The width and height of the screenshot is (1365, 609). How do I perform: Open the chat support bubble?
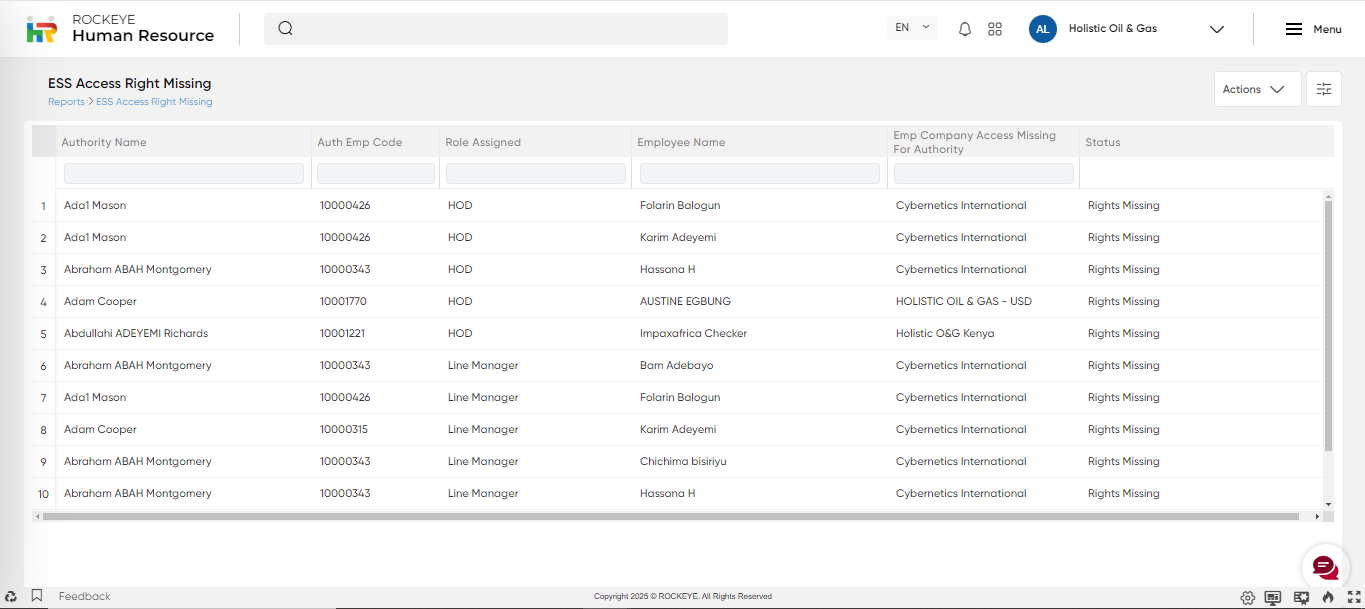(x=1326, y=568)
